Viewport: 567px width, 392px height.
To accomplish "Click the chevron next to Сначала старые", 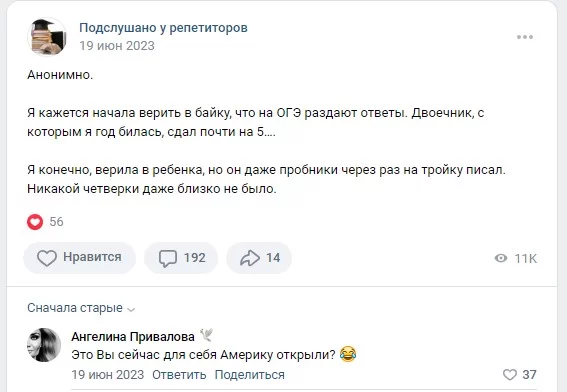I will coord(131,310).
